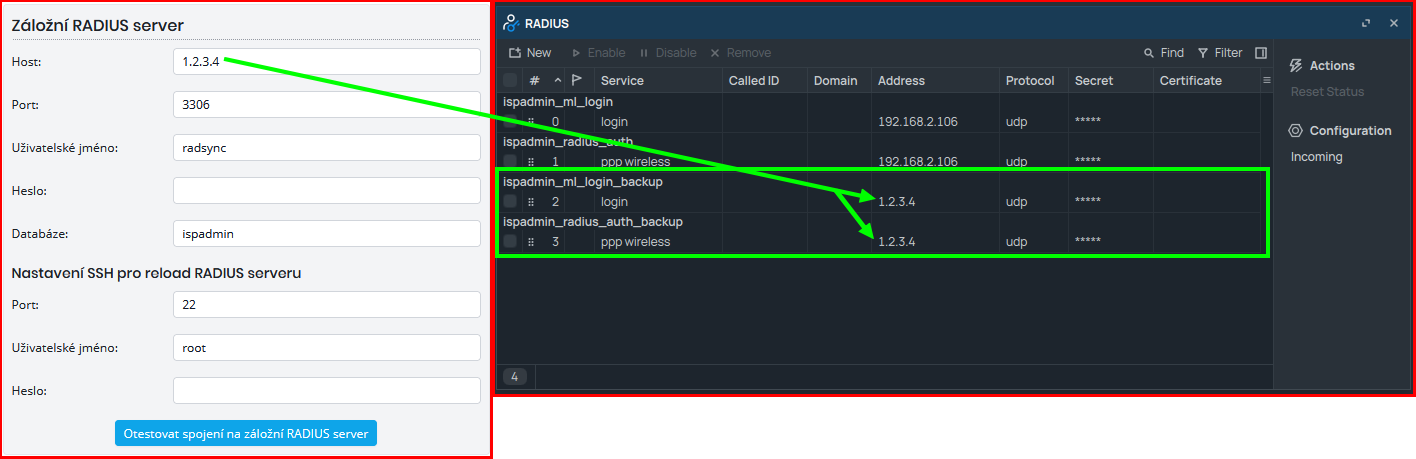Click the drag handle of row 3

(x=531, y=242)
